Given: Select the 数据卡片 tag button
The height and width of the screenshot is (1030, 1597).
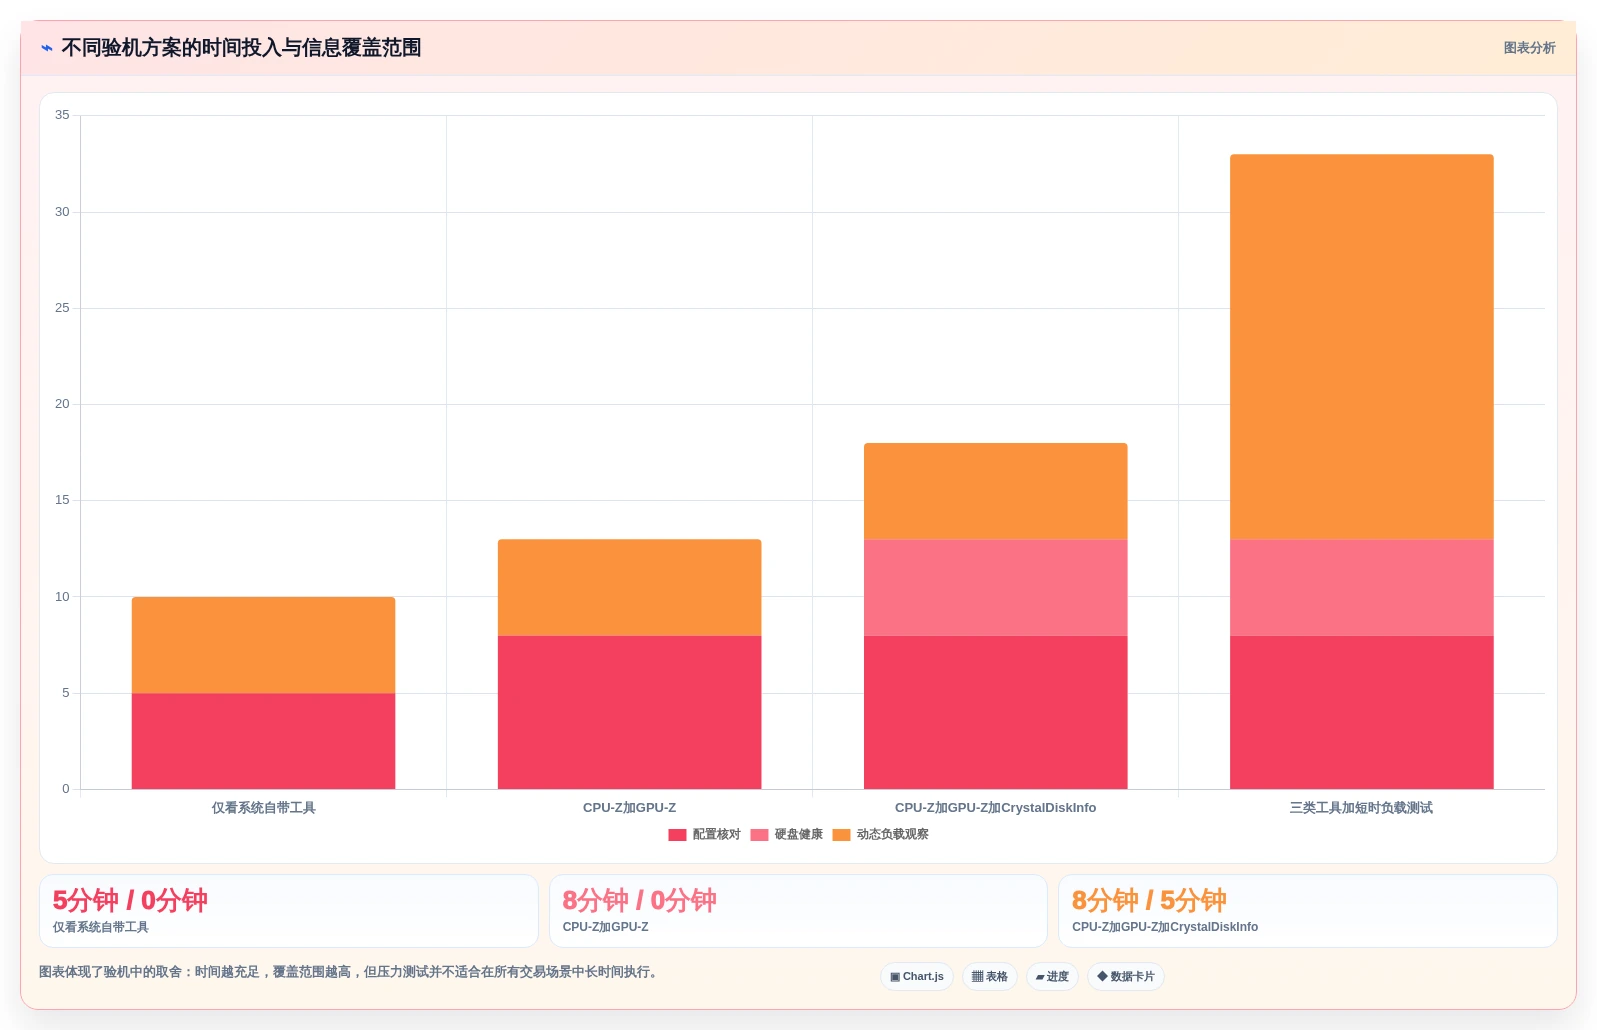Looking at the screenshot, I should point(1126,977).
